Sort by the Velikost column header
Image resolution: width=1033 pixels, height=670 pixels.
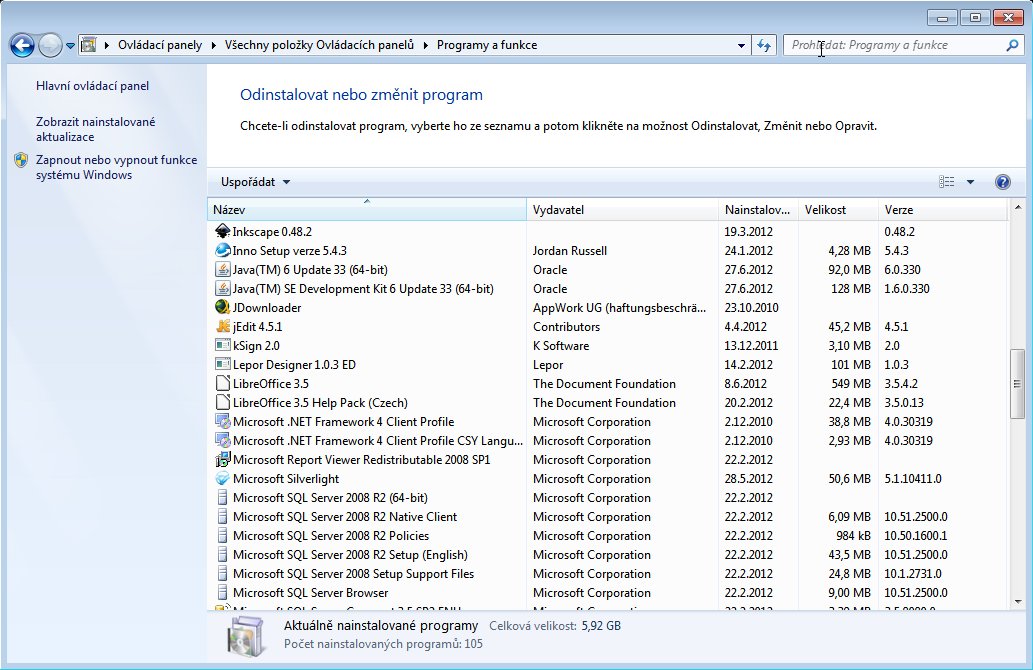[x=838, y=209]
